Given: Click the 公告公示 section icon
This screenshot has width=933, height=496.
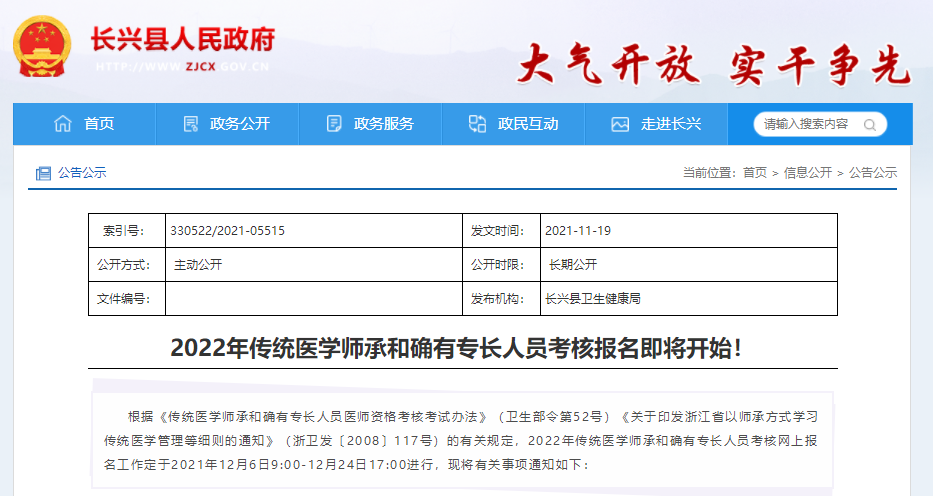Looking at the screenshot, I should 43,173.
